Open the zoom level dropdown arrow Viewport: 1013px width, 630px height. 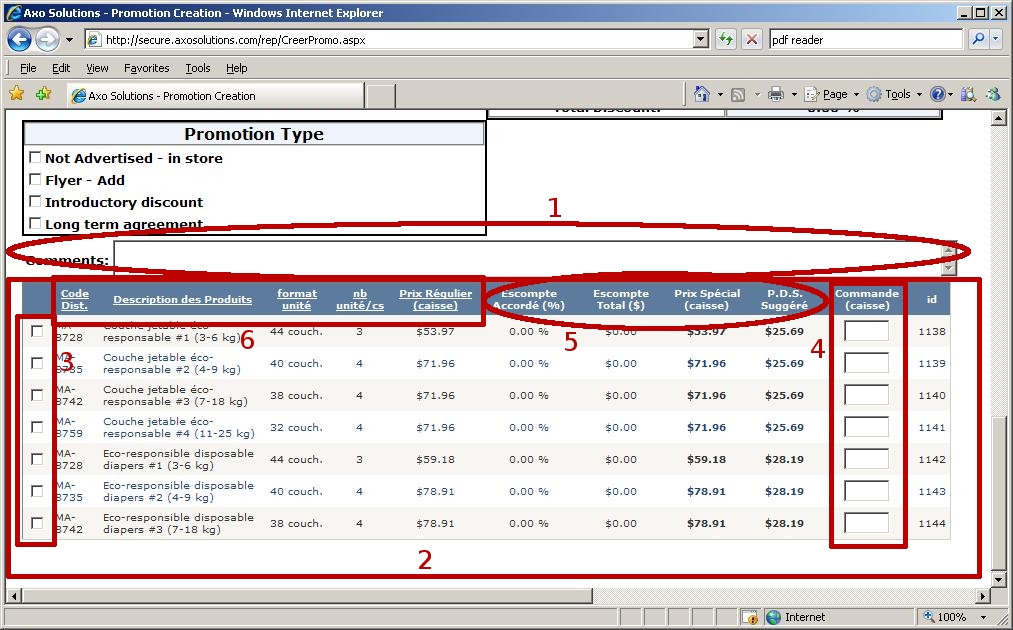click(x=983, y=618)
